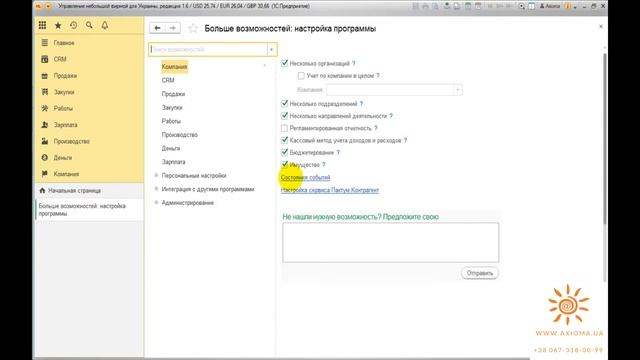Add page to favorites with star outline
The width and height of the screenshot is (640, 360).
(x=193, y=28)
